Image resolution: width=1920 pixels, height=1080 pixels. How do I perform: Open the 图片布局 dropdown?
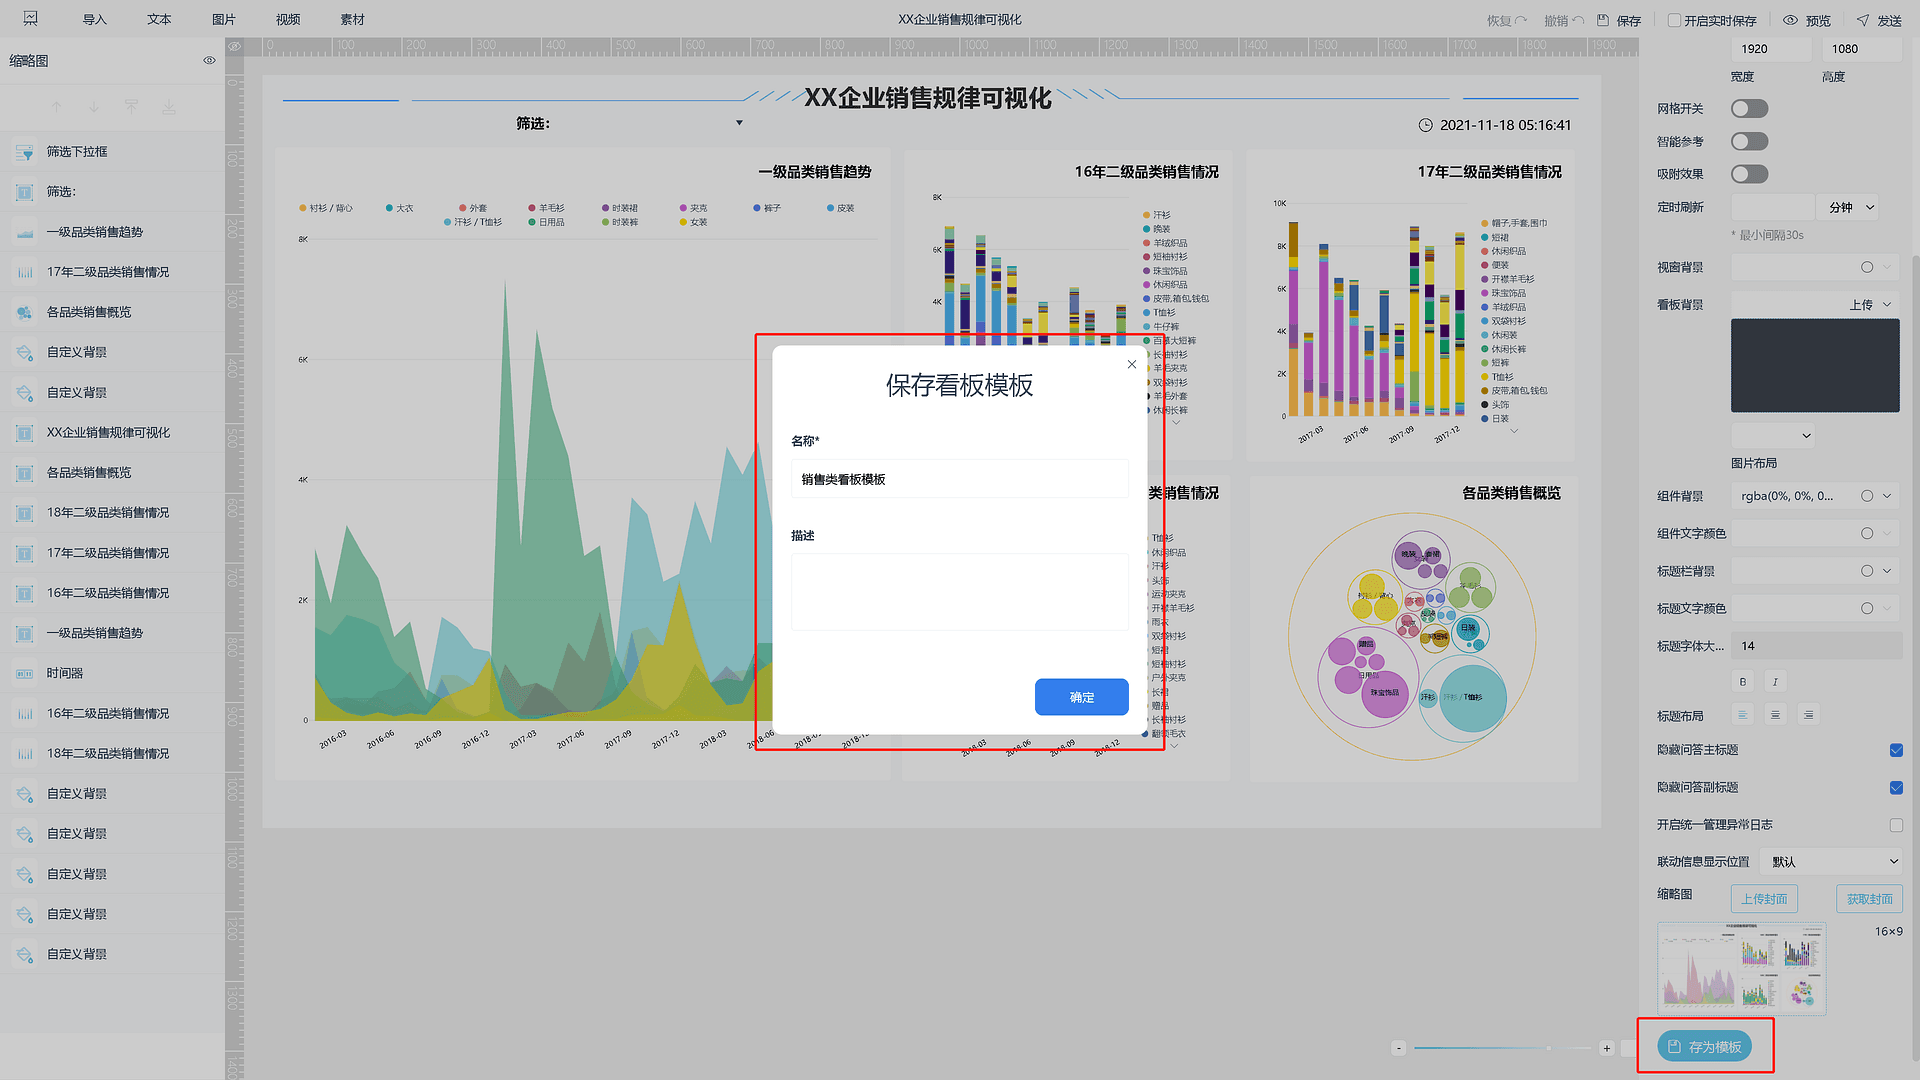point(1773,435)
